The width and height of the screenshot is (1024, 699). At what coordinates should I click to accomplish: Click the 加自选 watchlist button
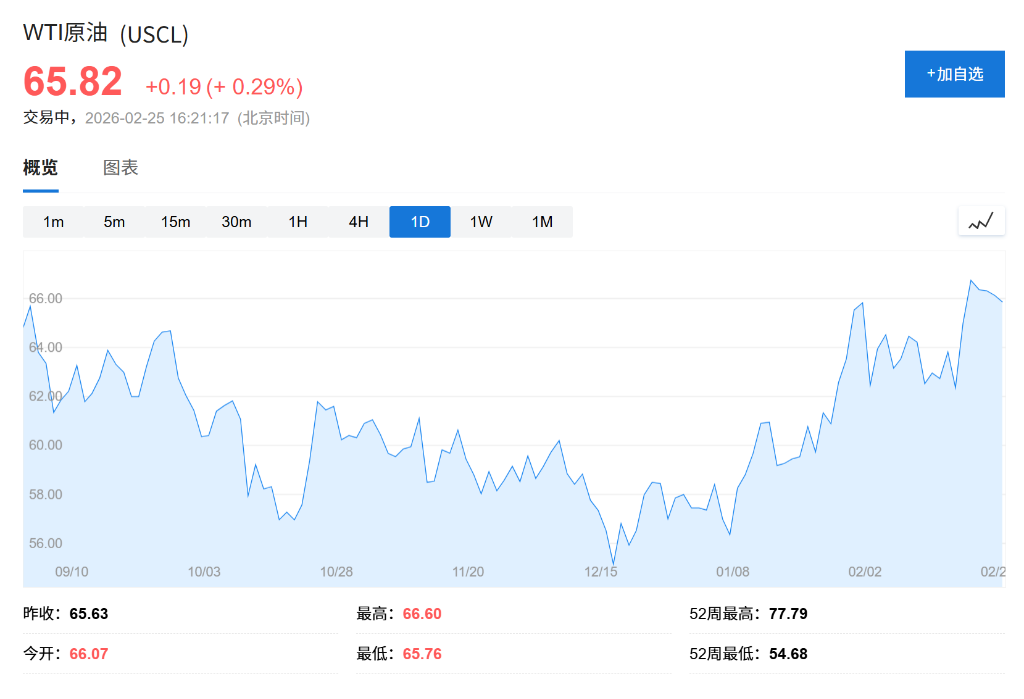[954, 73]
